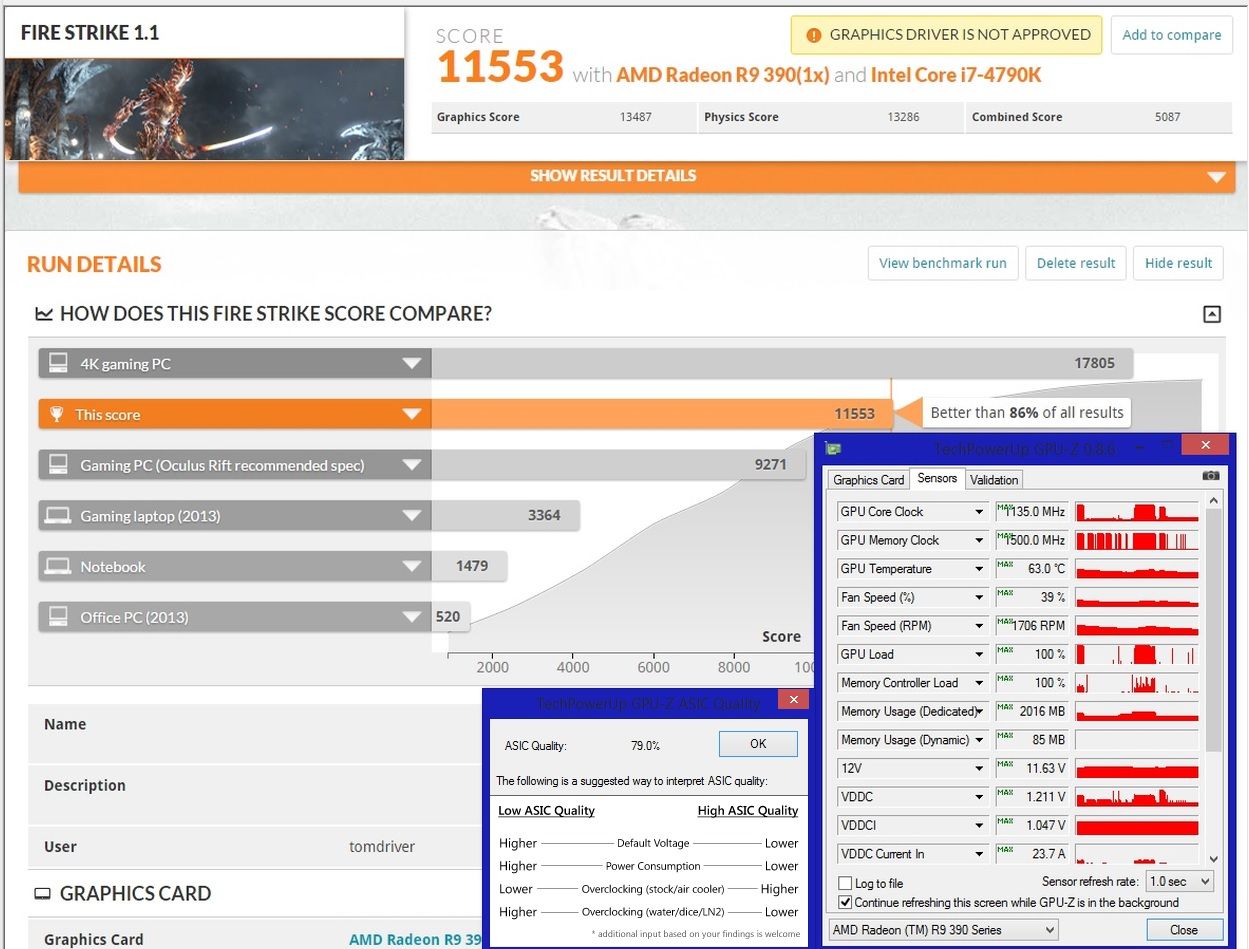Click the GPU-Z Close button
The image size is (1249, 949).
[1184, 930]
